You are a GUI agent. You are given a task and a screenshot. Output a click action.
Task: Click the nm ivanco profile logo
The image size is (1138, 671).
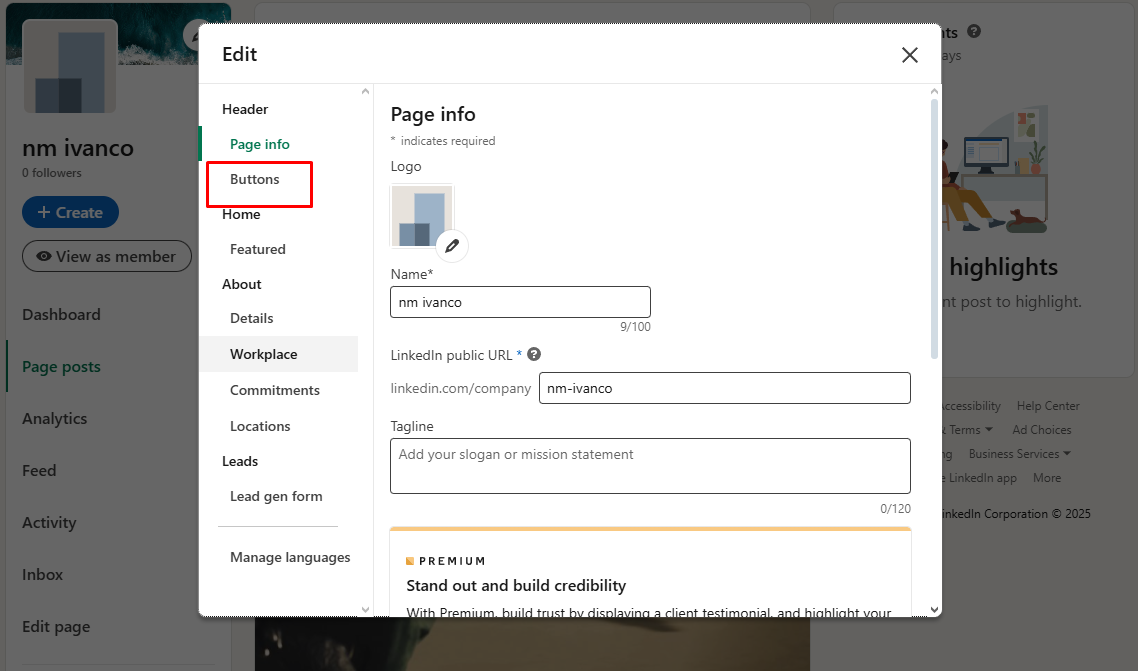(70, 66)
